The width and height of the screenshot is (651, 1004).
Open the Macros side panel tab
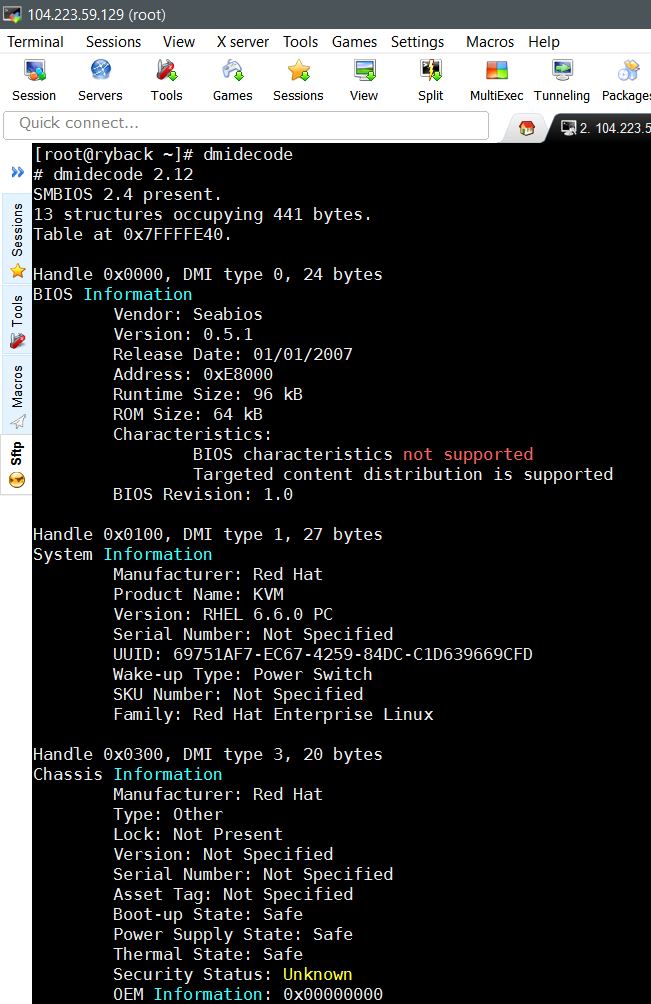tap(17, 396)
